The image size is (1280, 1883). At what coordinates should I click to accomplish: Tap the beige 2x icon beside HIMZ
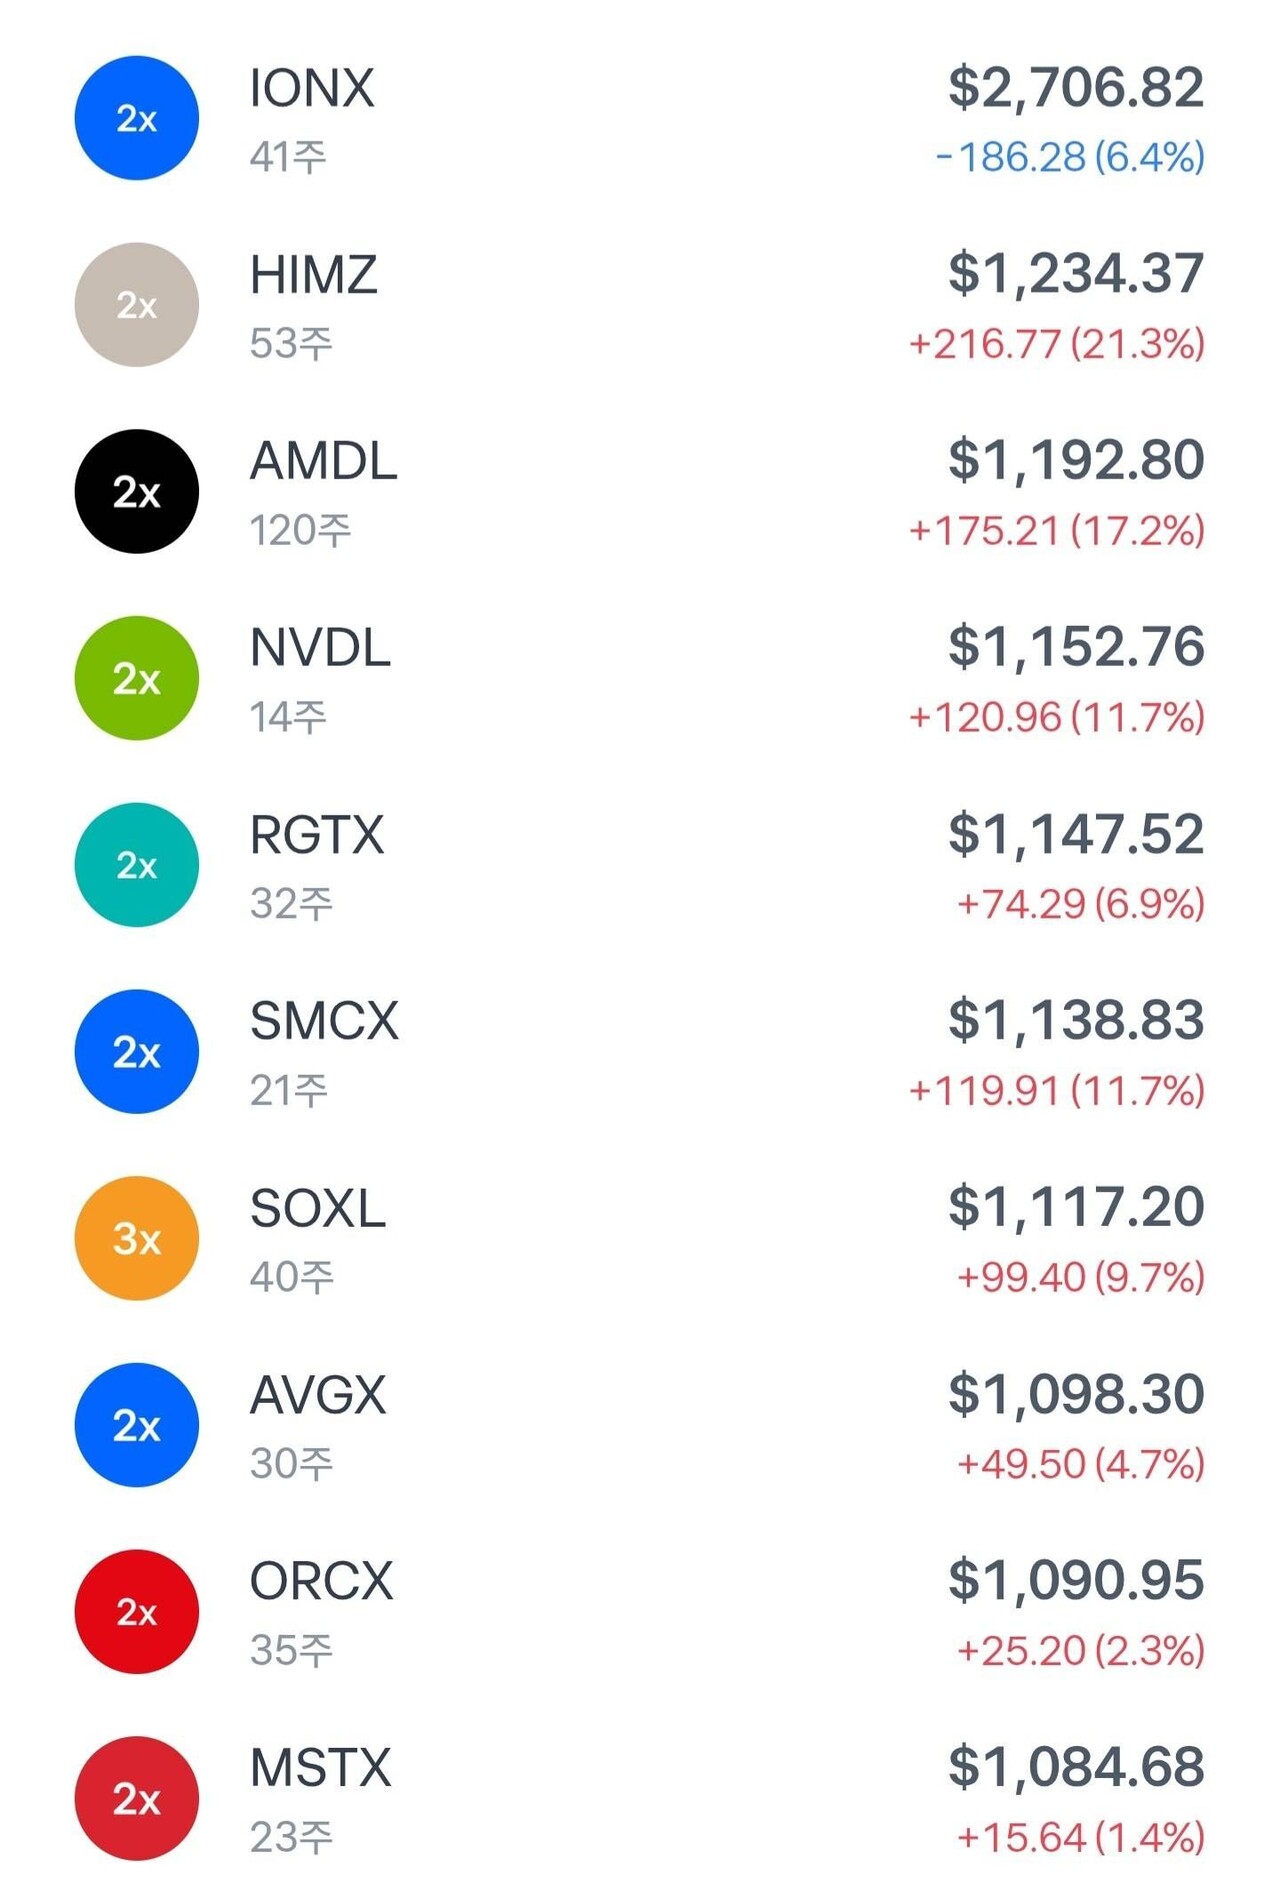tap(137, 305)
